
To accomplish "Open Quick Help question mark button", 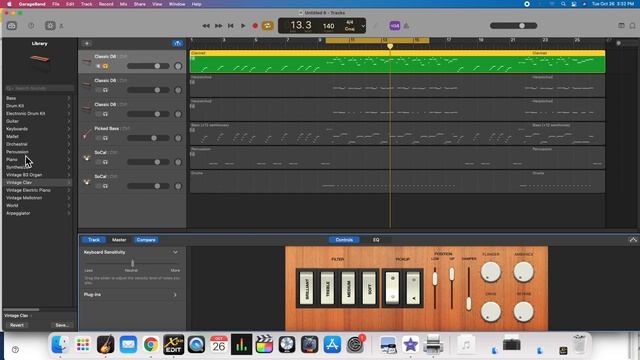I will tap(31, 26).
